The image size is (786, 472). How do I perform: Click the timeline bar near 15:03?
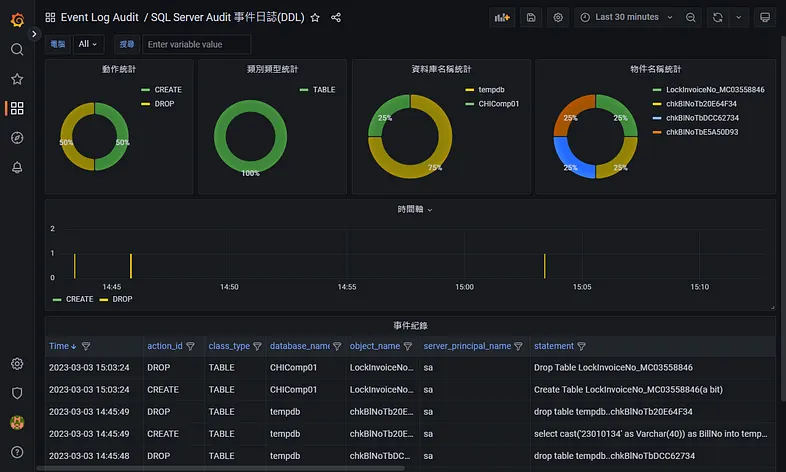tap(544, 266)
